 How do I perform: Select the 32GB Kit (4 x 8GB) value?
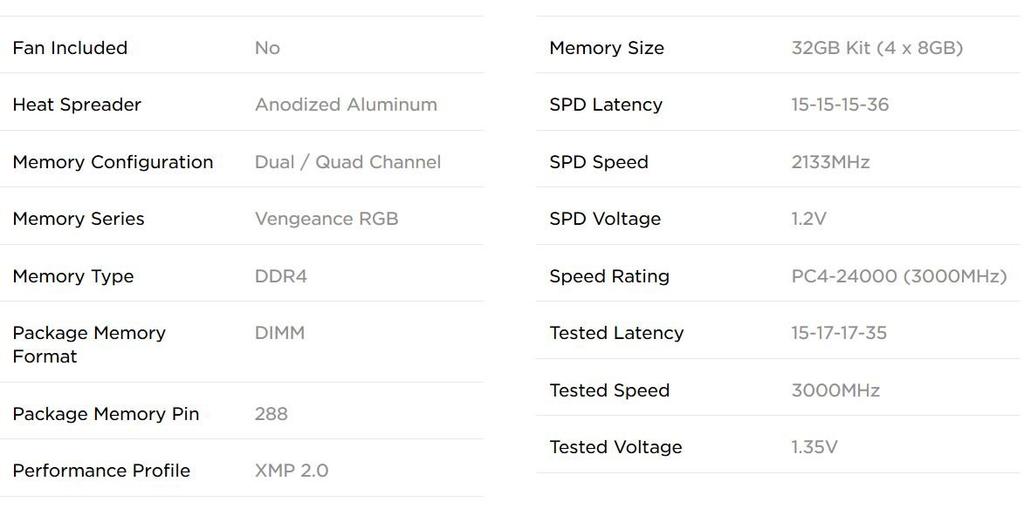click(877, 48)
